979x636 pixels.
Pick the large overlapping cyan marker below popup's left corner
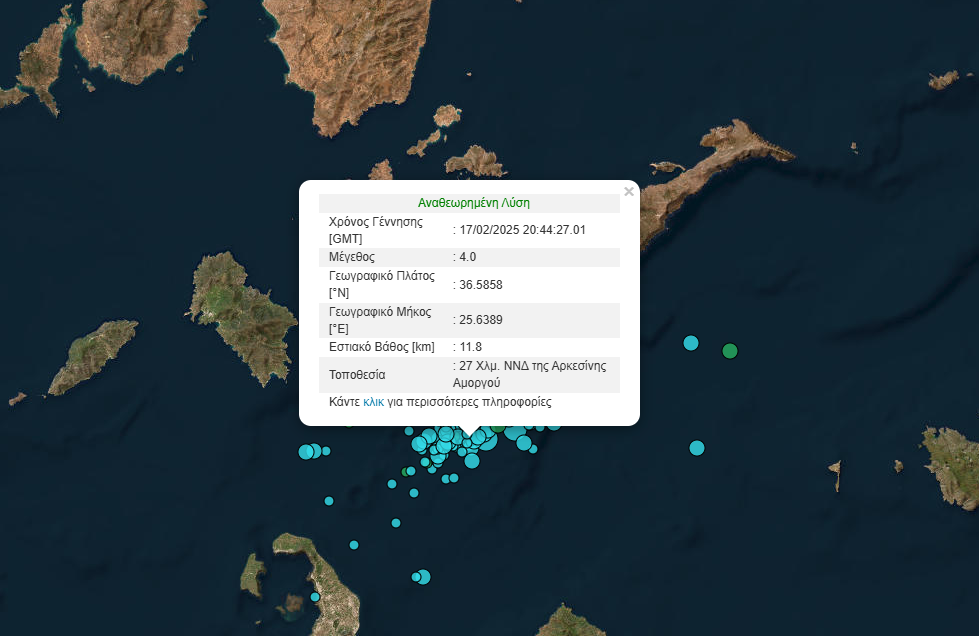[x=307, y=451]
